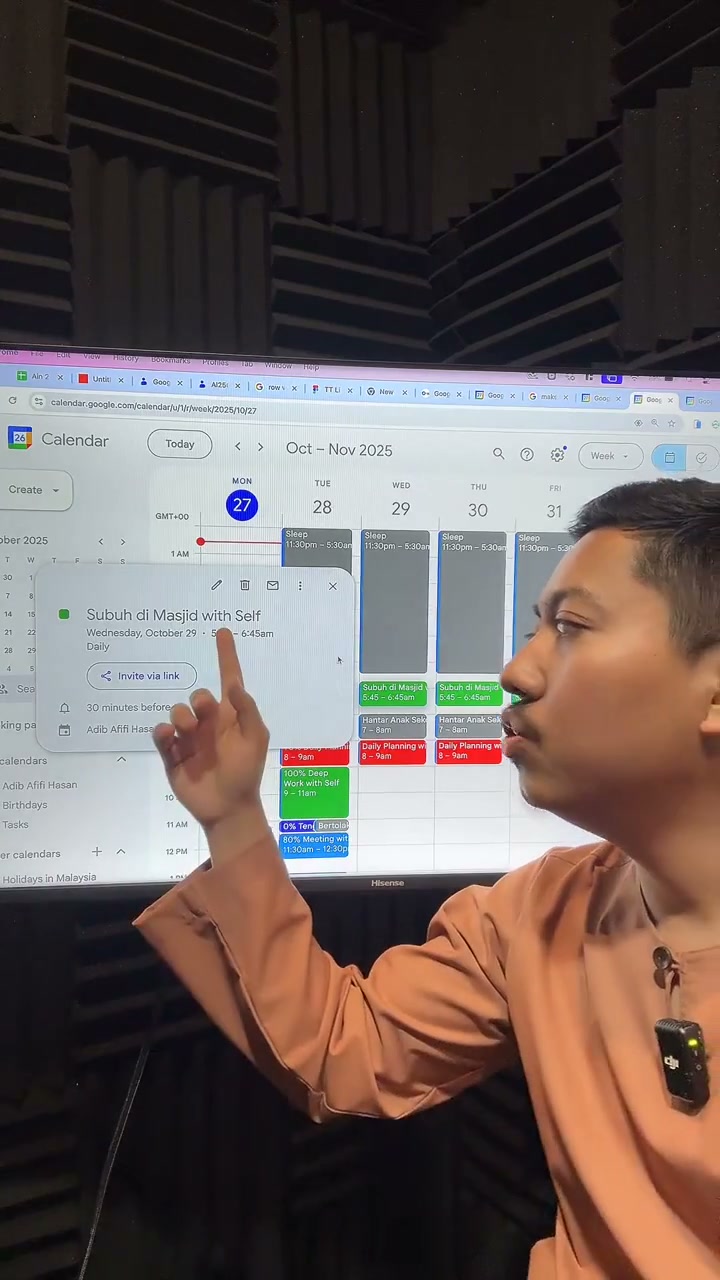The height and width of the screenshot is (1280, 720).
Task: Open Thursday's Subuh di Masjid event
Action: coord(469,694)
